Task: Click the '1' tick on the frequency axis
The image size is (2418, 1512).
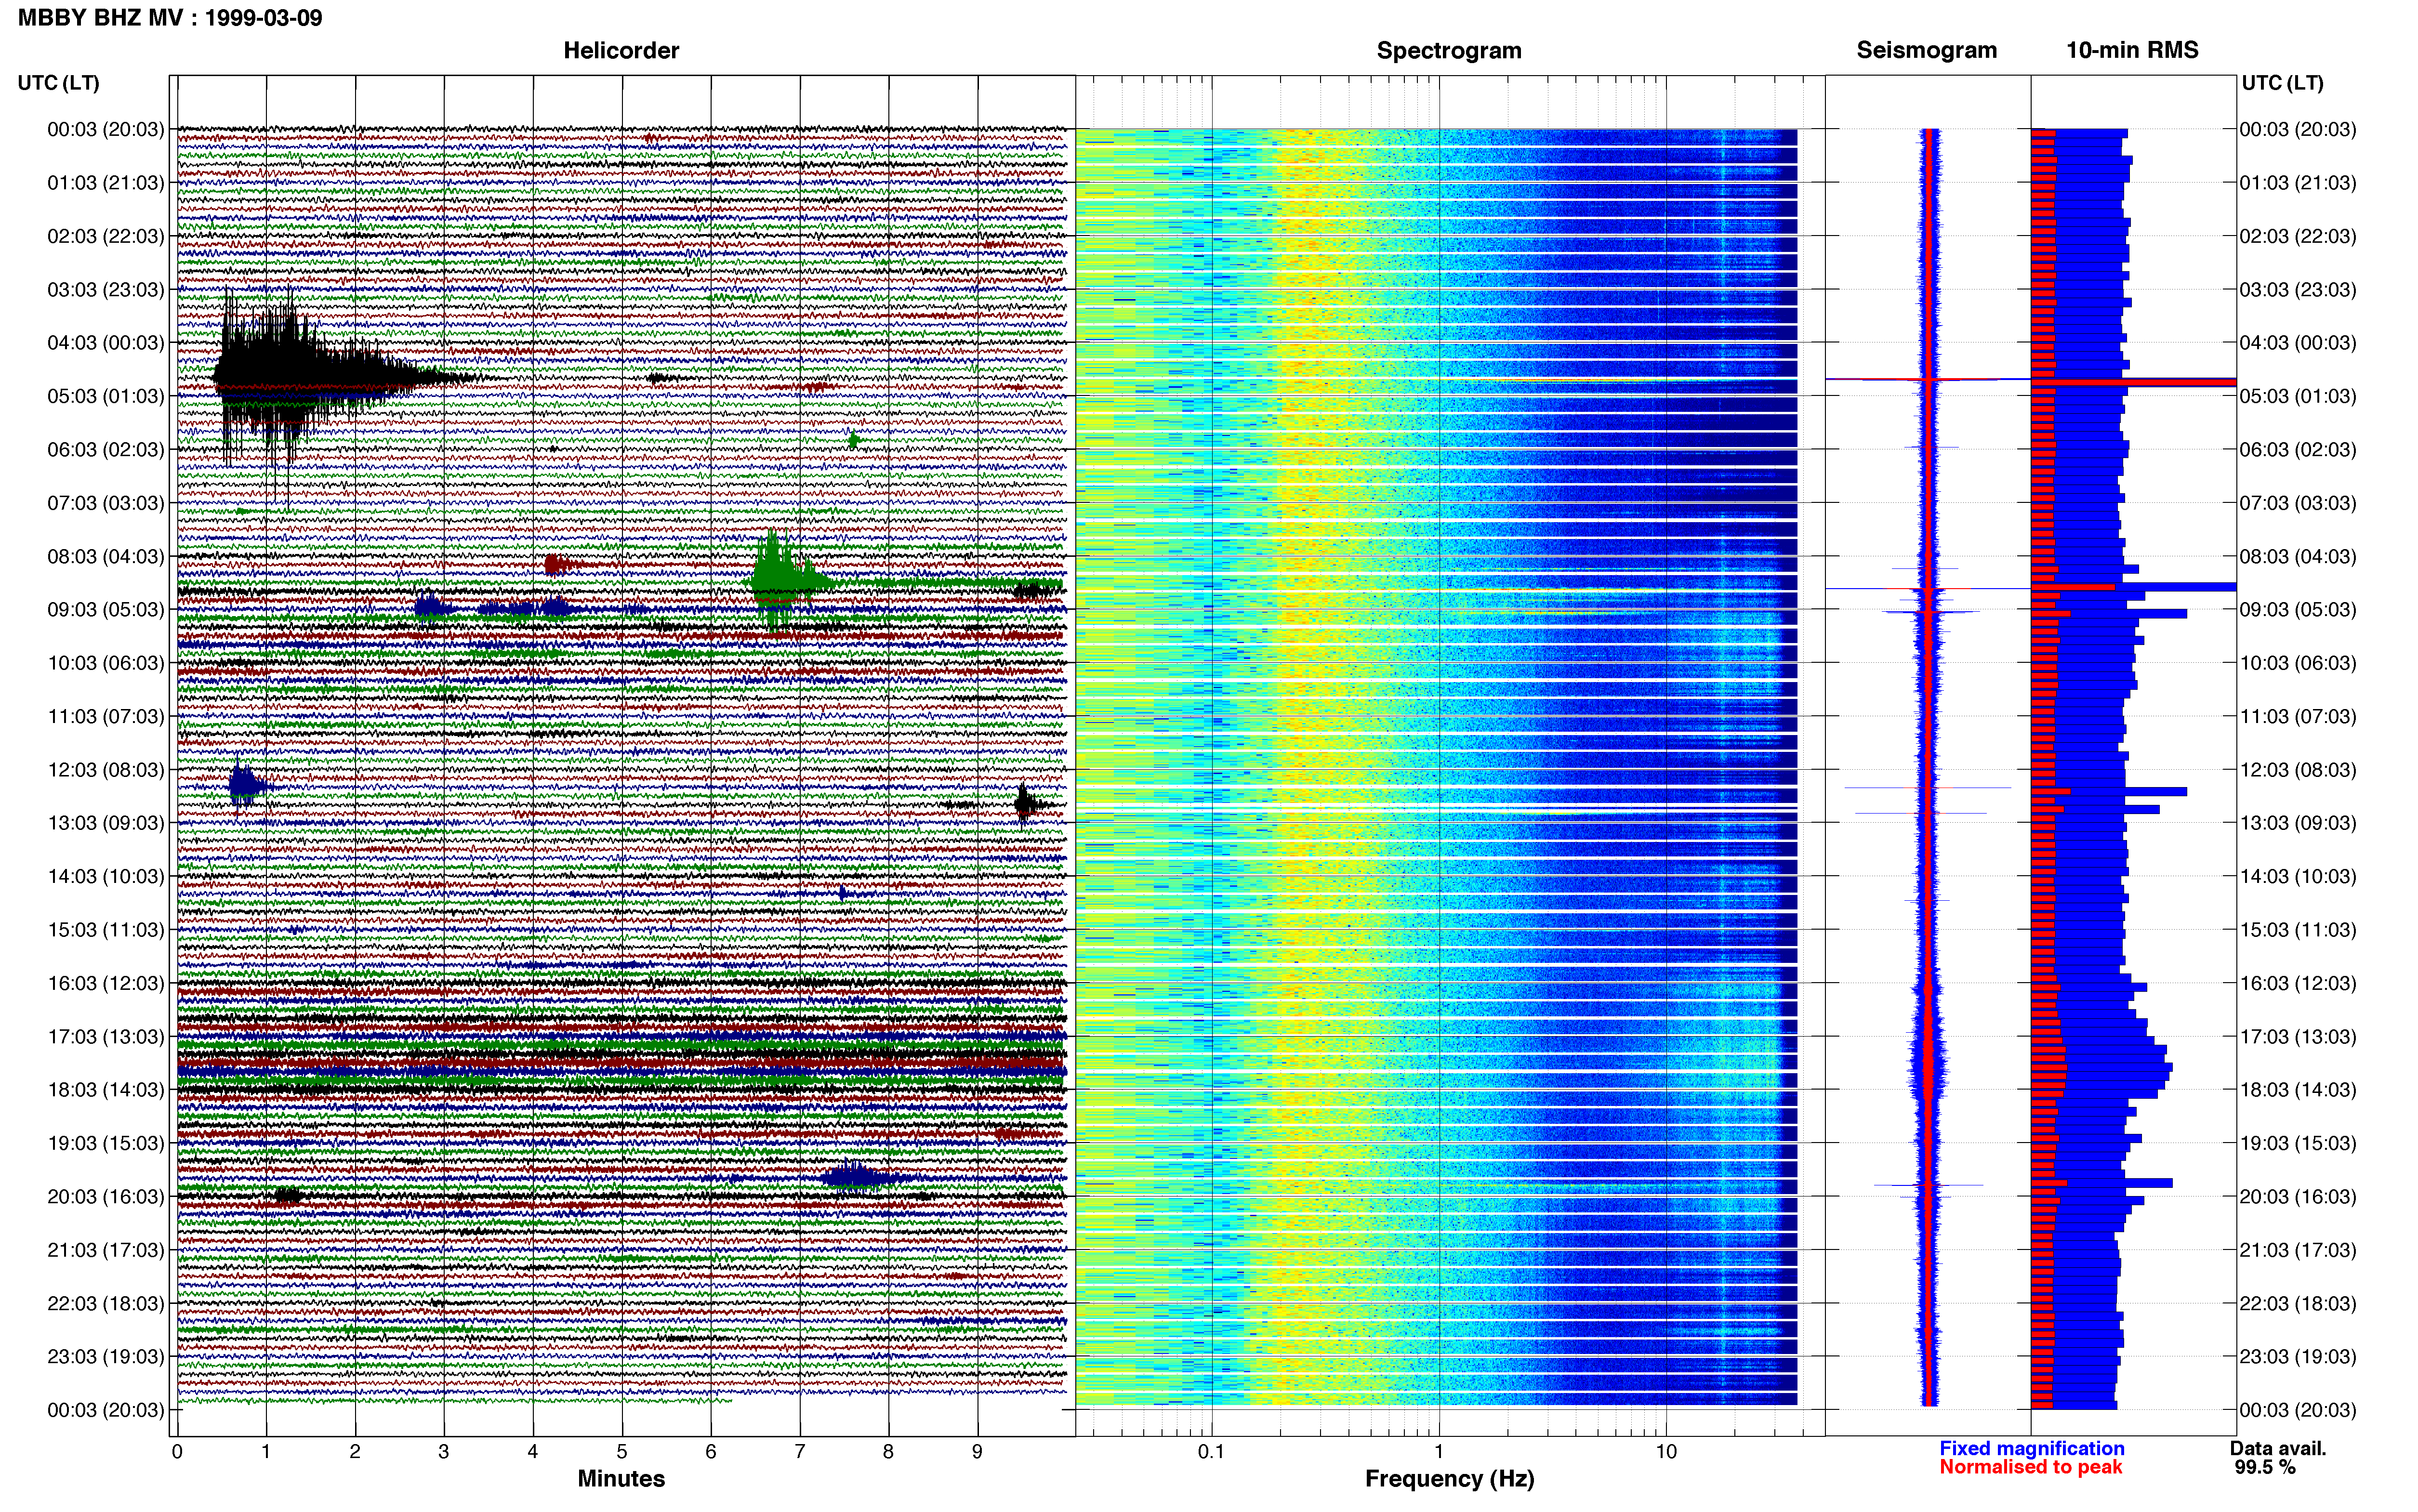Action: pos(1439,1452)
